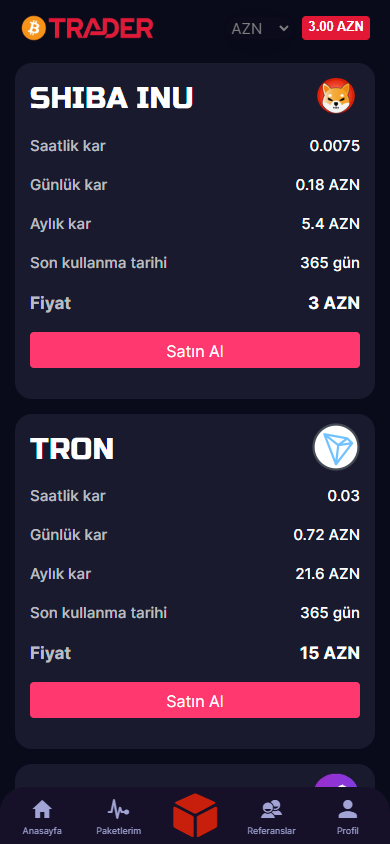
Task: Buy the Shiba Inu package with Satın Al
Action: (195, 350)
